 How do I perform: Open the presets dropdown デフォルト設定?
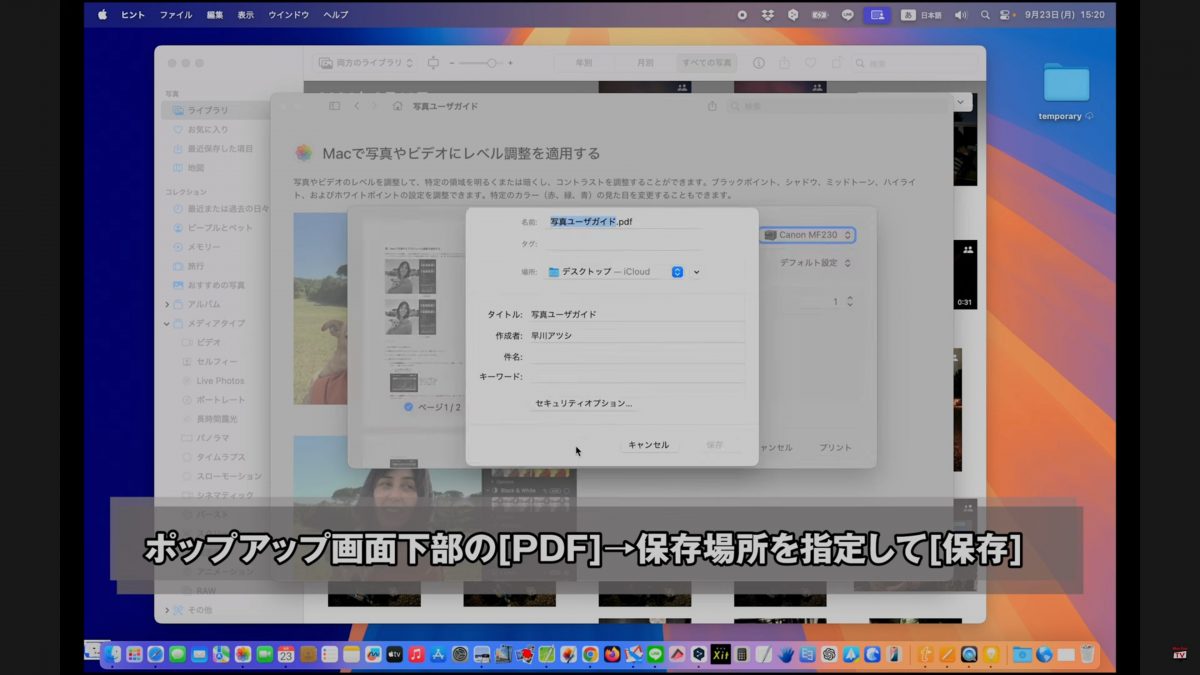click(x=815, y=263)
